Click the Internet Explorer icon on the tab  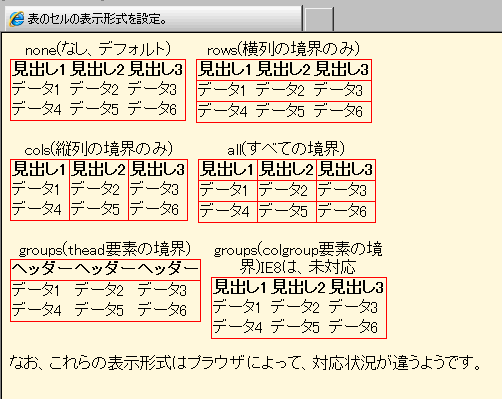tap(16, 18)
